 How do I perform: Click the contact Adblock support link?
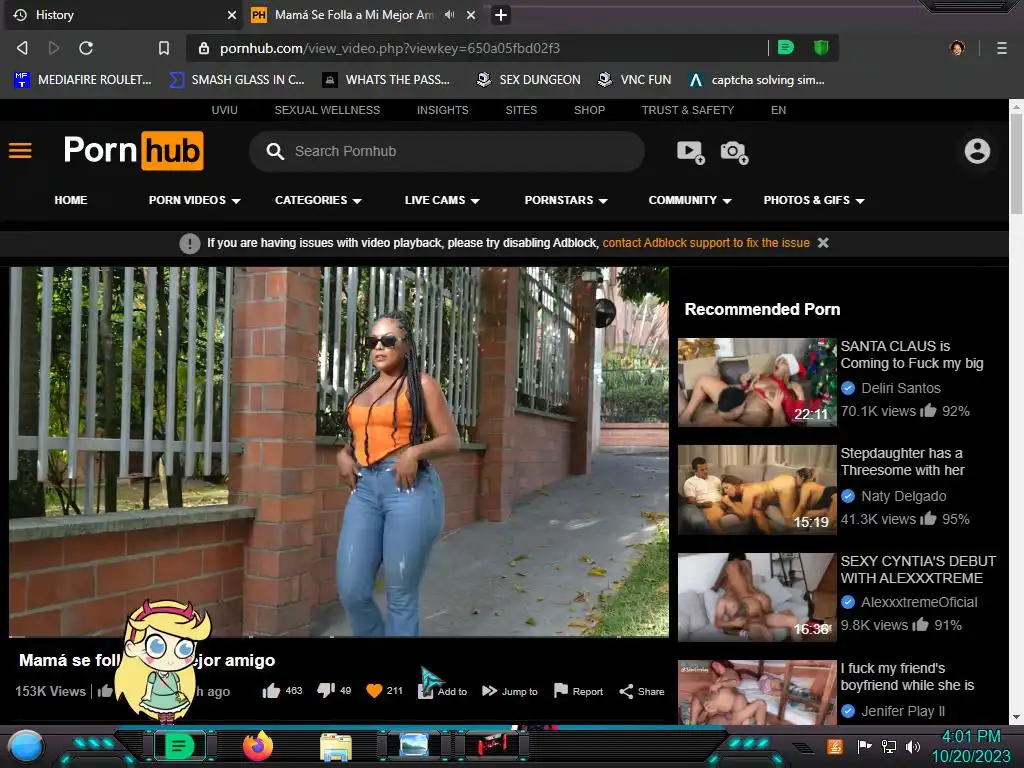[x=706, y=243]
